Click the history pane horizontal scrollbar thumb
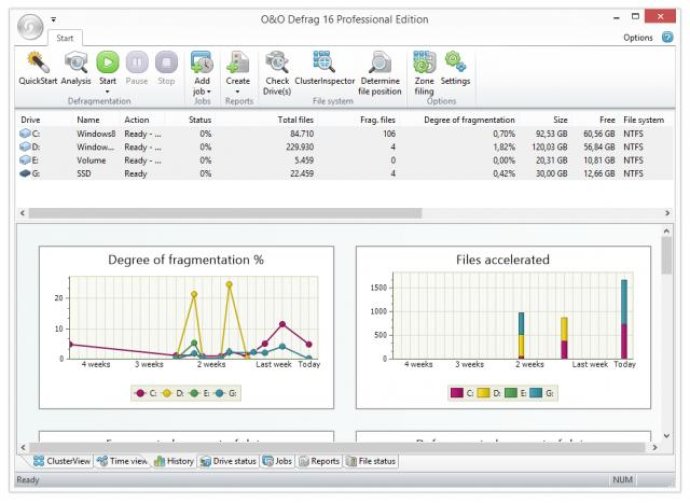Image resolution: width=690 pixels, height=503 pixels. [x=337, y=447]
